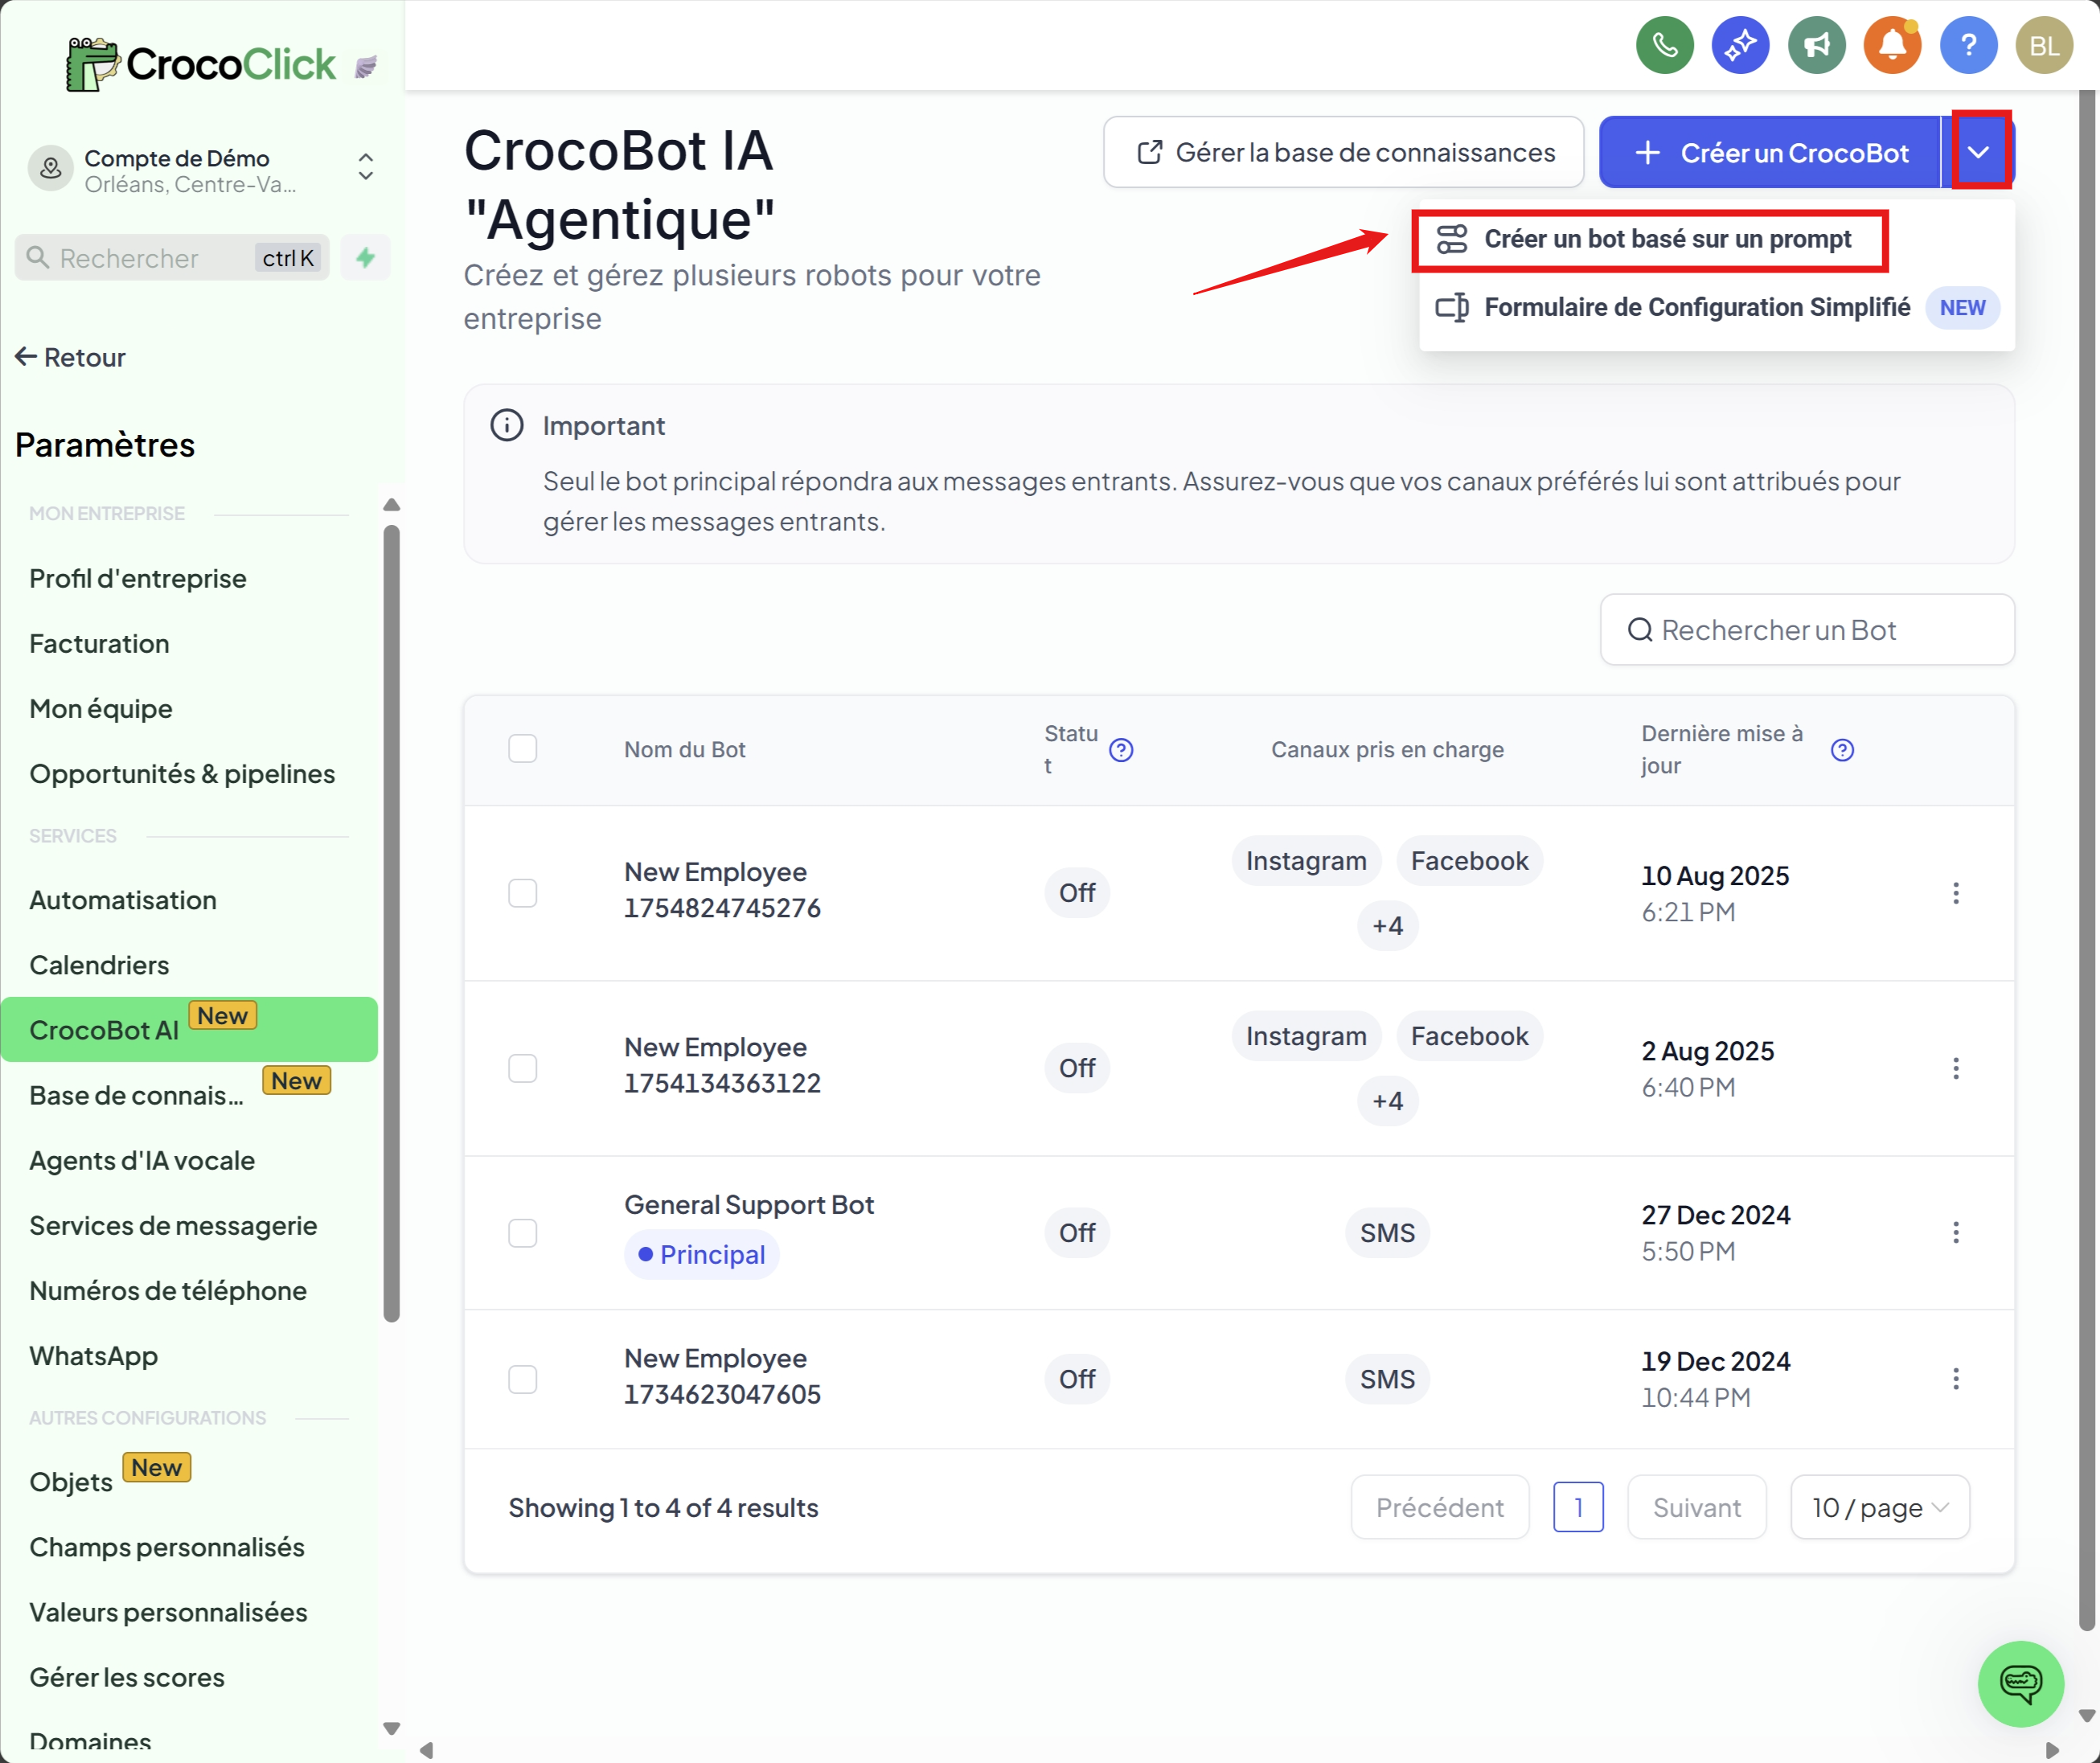Open the orange notifications bell

[x=1892, y=45]
